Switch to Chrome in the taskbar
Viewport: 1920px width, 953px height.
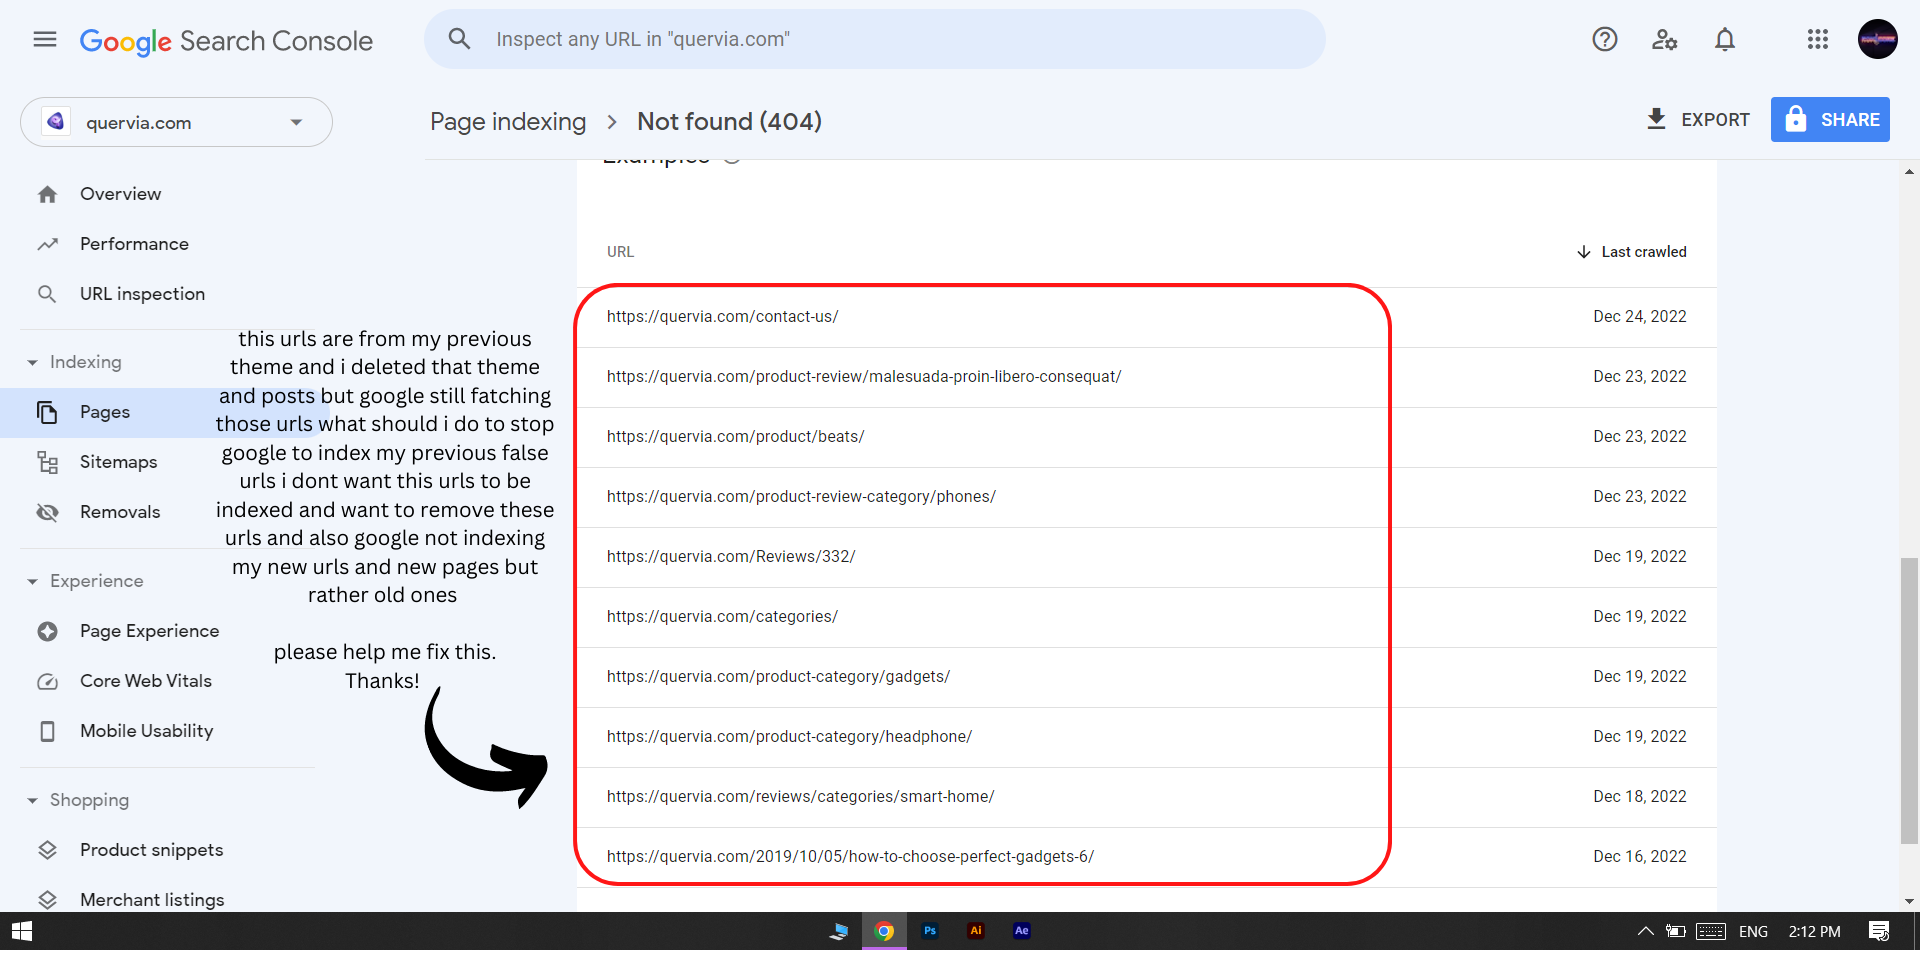tap(884, 931)
